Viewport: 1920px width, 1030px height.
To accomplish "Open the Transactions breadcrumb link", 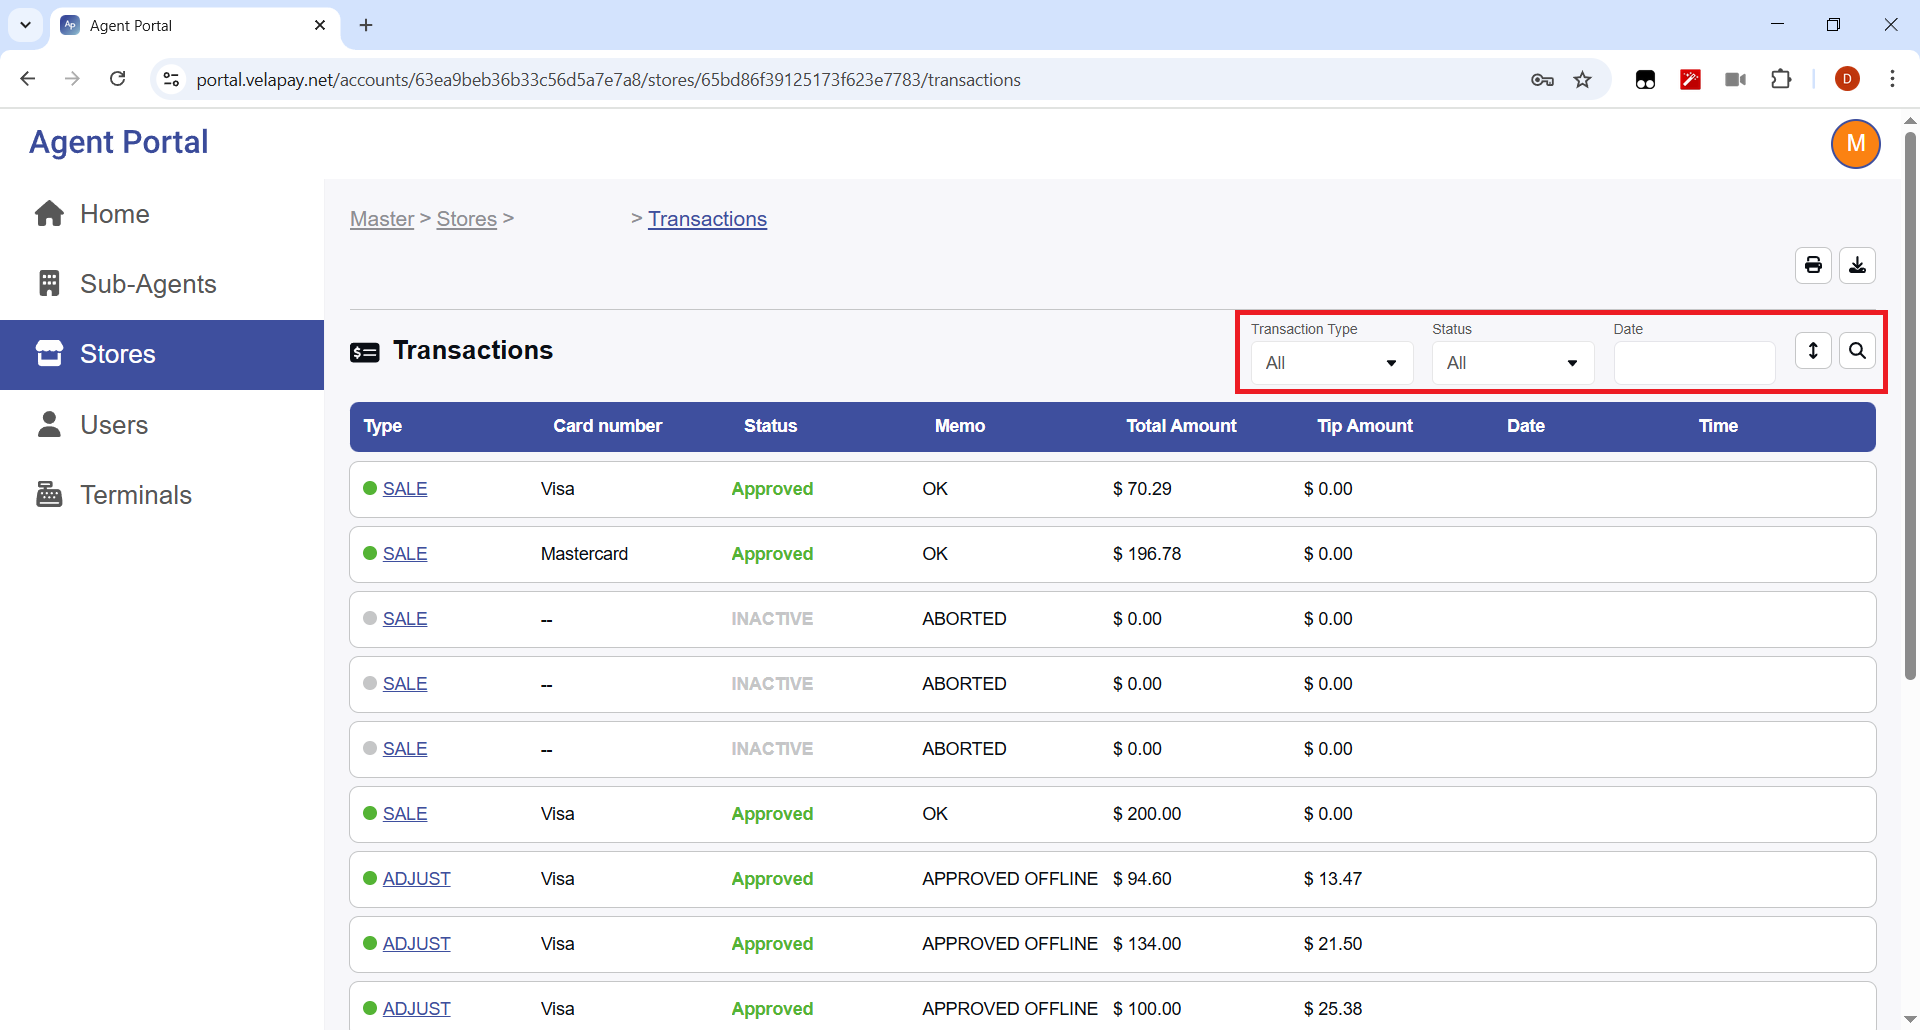I will tap(707, 219).
